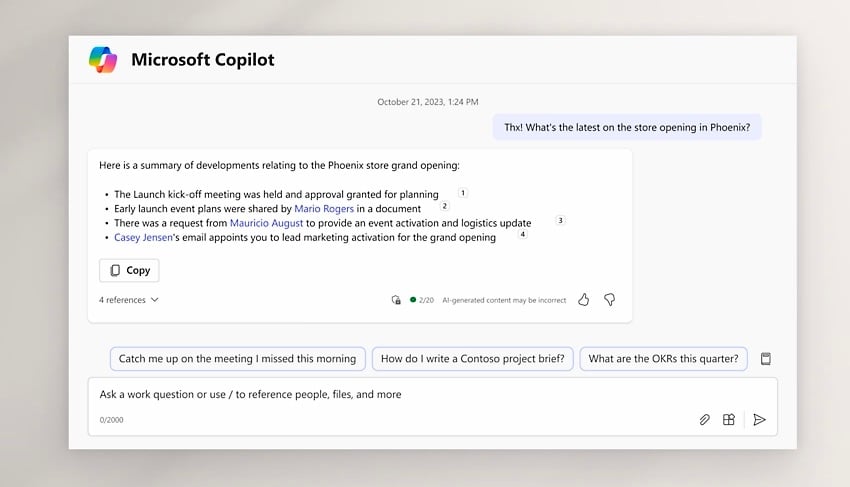The height and width of the screenshot is (487, 850).
Task: Click the thumbs down feedback icon
Action: point(609,300)
